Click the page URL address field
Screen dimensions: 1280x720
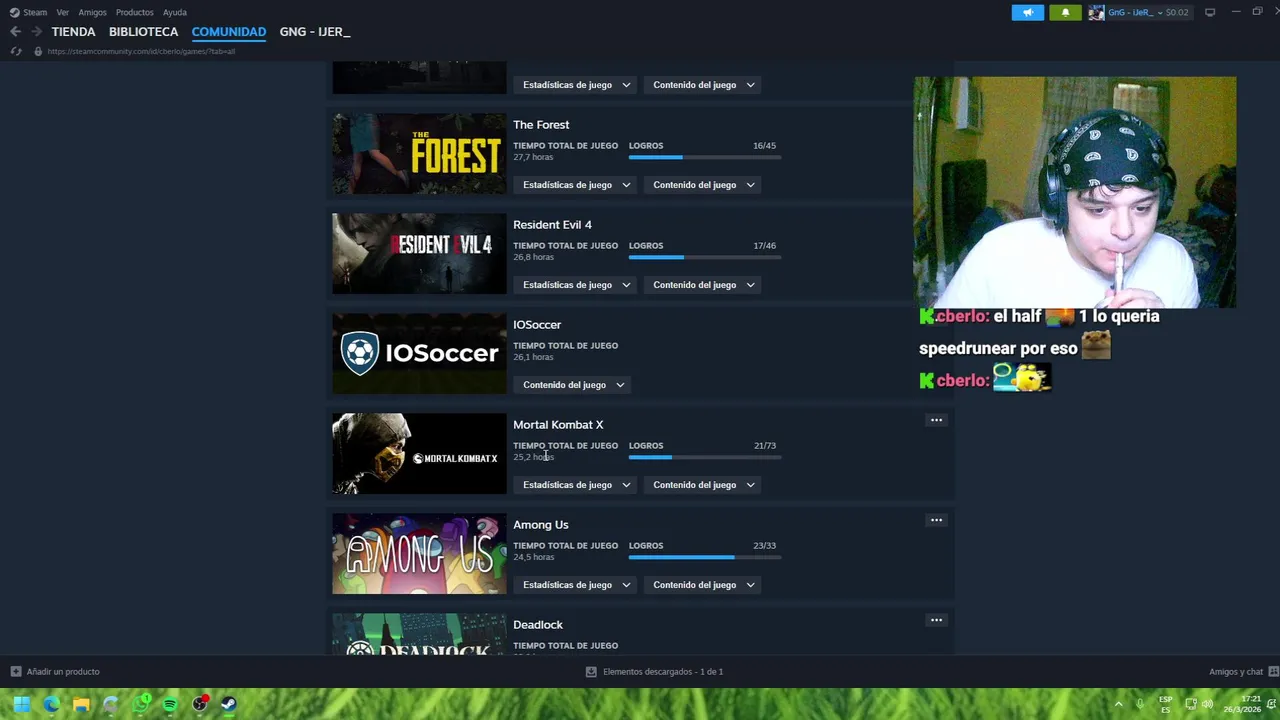pyautogui.click(x=141, y=51)
